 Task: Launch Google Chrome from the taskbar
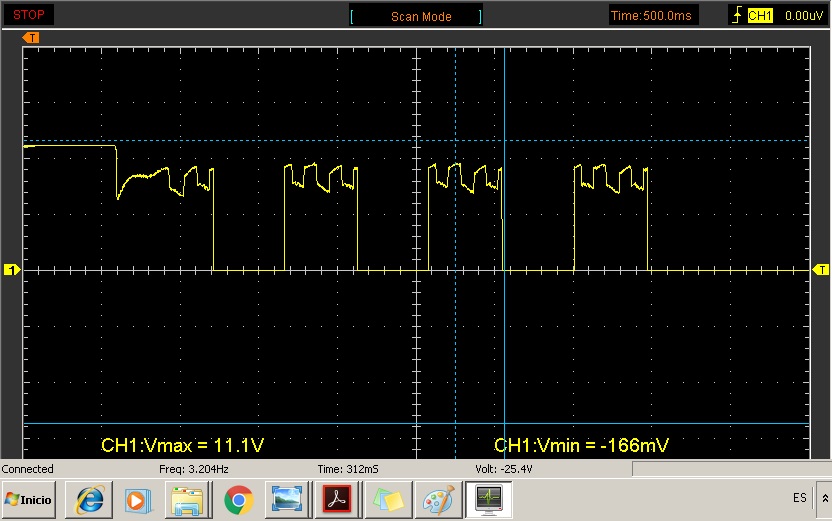(238, 498)
